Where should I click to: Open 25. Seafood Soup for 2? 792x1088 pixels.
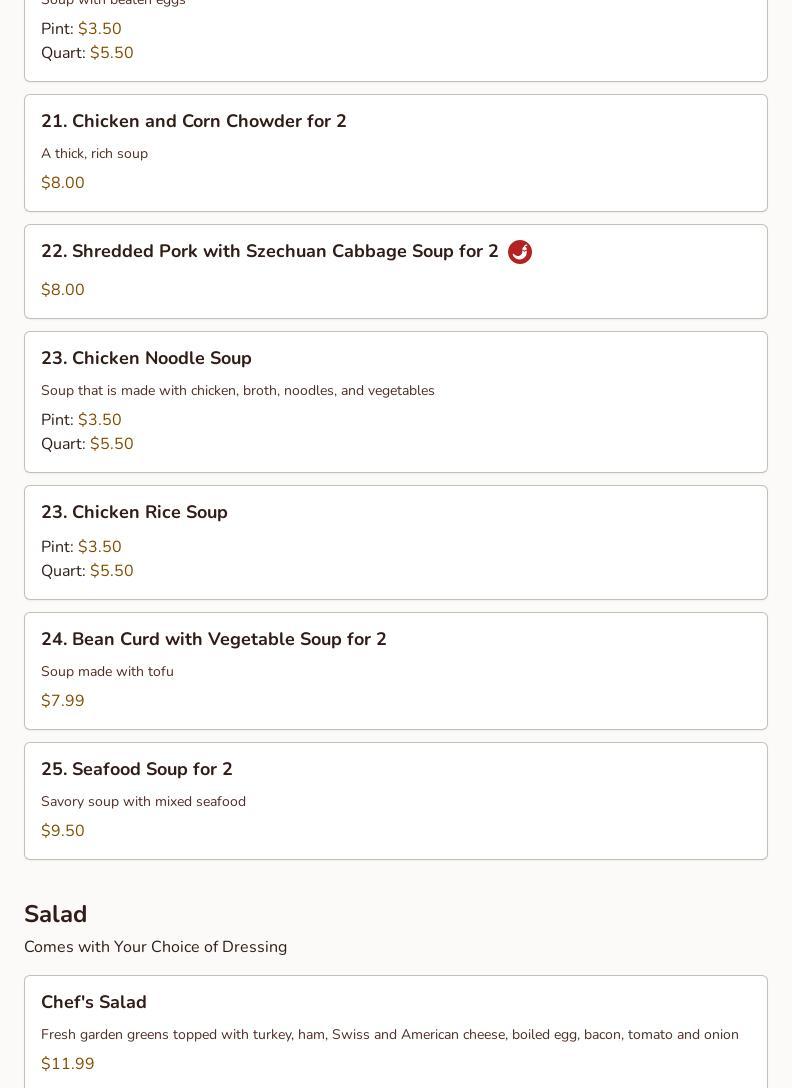396,801
